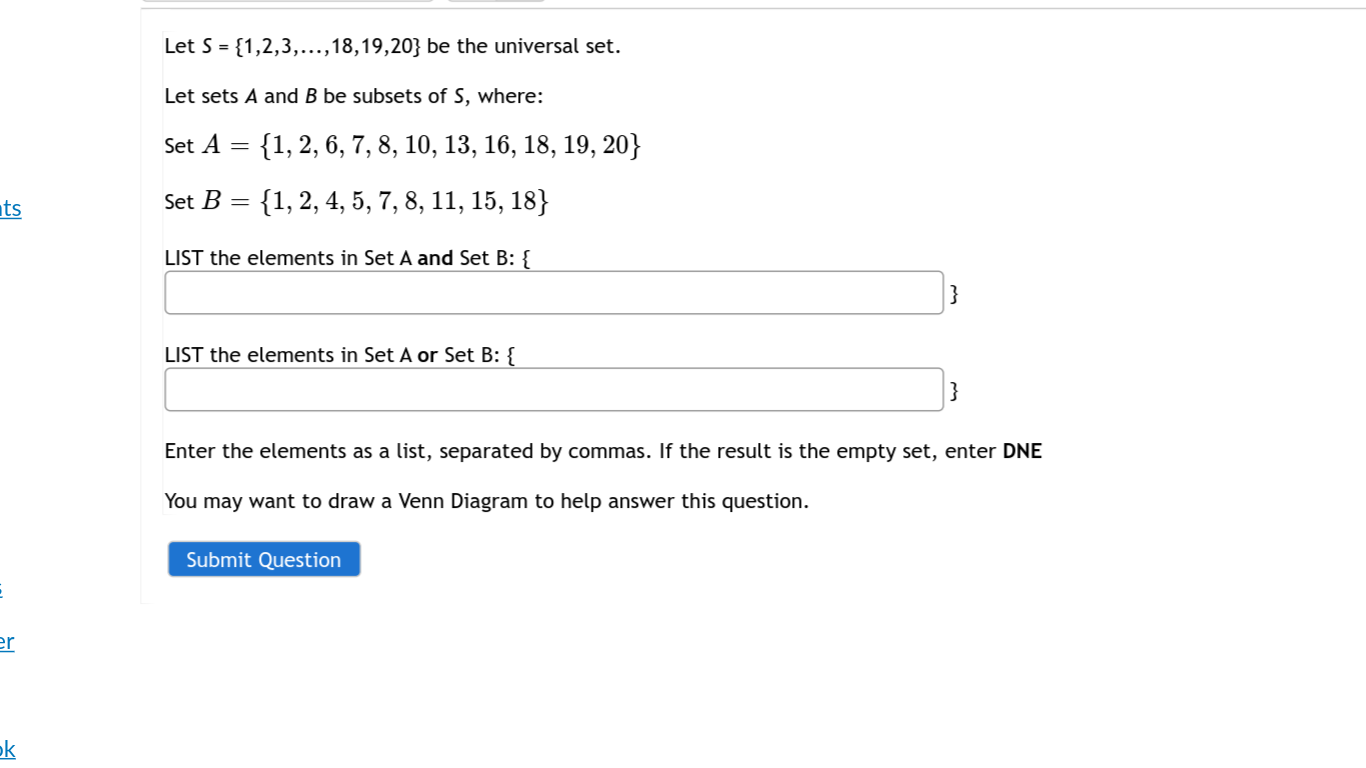Click the 'LIST the elements in Set A or Set B' label
Screen dimensions: 1366x768
coord(339,354)
